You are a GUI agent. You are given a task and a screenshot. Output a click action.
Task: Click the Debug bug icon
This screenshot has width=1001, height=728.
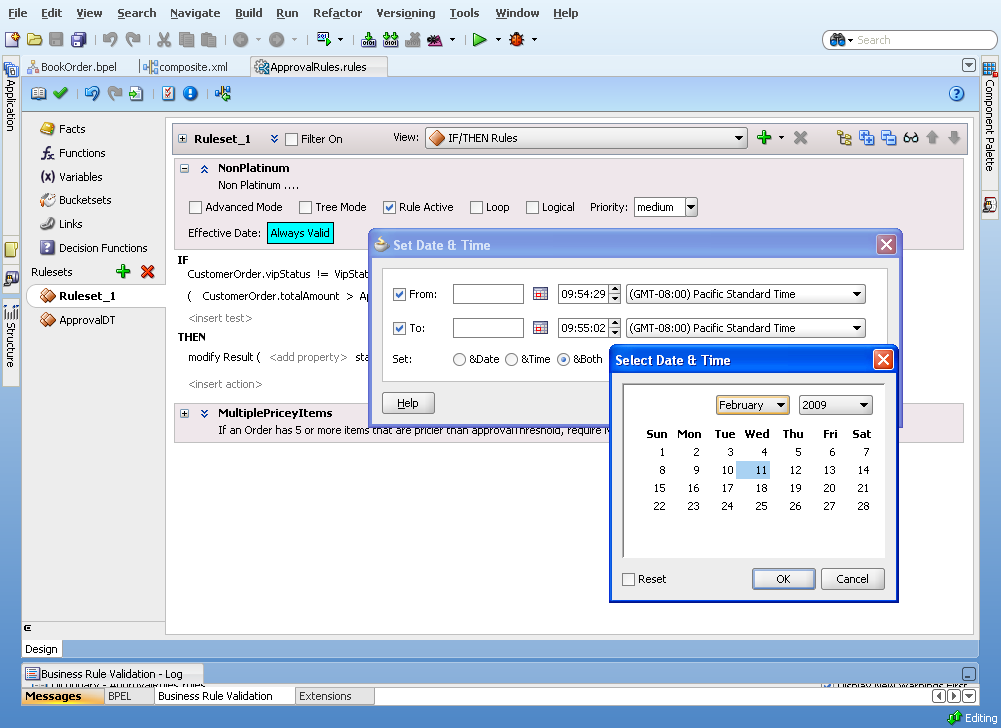tap(516, 40)
